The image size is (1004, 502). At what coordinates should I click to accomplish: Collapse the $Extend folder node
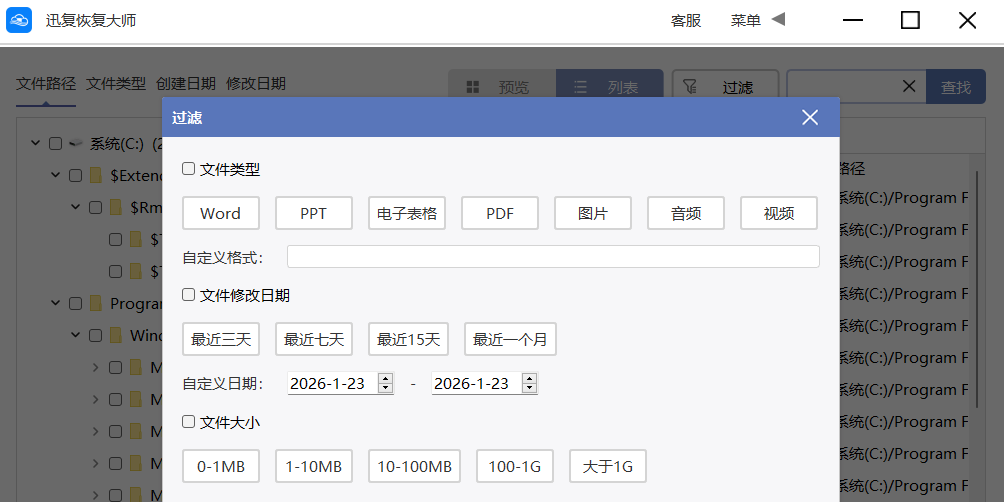tap(55, 176)
